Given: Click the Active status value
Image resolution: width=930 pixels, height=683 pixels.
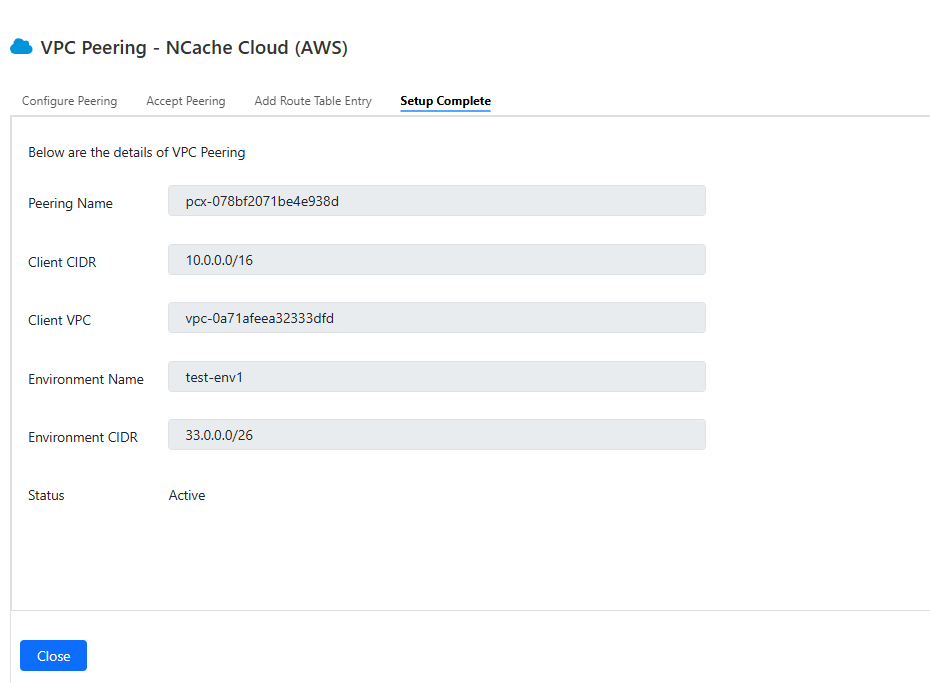Looking at the screenshot, I should pos(187,495).
